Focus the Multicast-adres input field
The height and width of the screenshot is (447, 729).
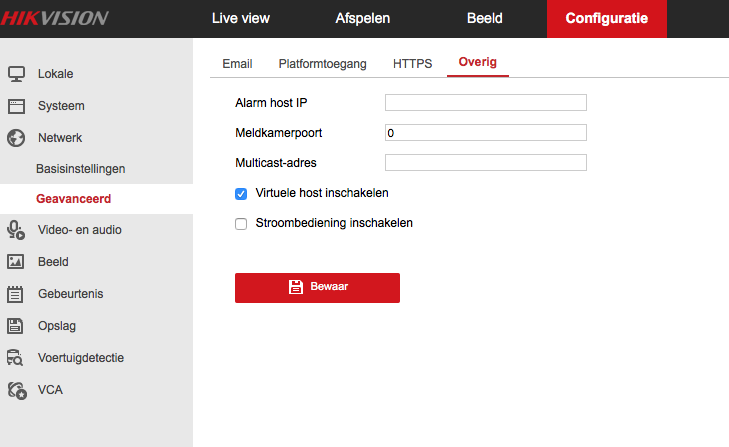coord(485,162)
